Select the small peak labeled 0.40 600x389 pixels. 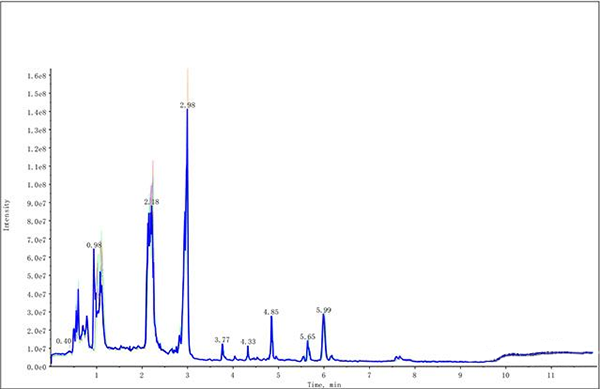click(64, 341)
